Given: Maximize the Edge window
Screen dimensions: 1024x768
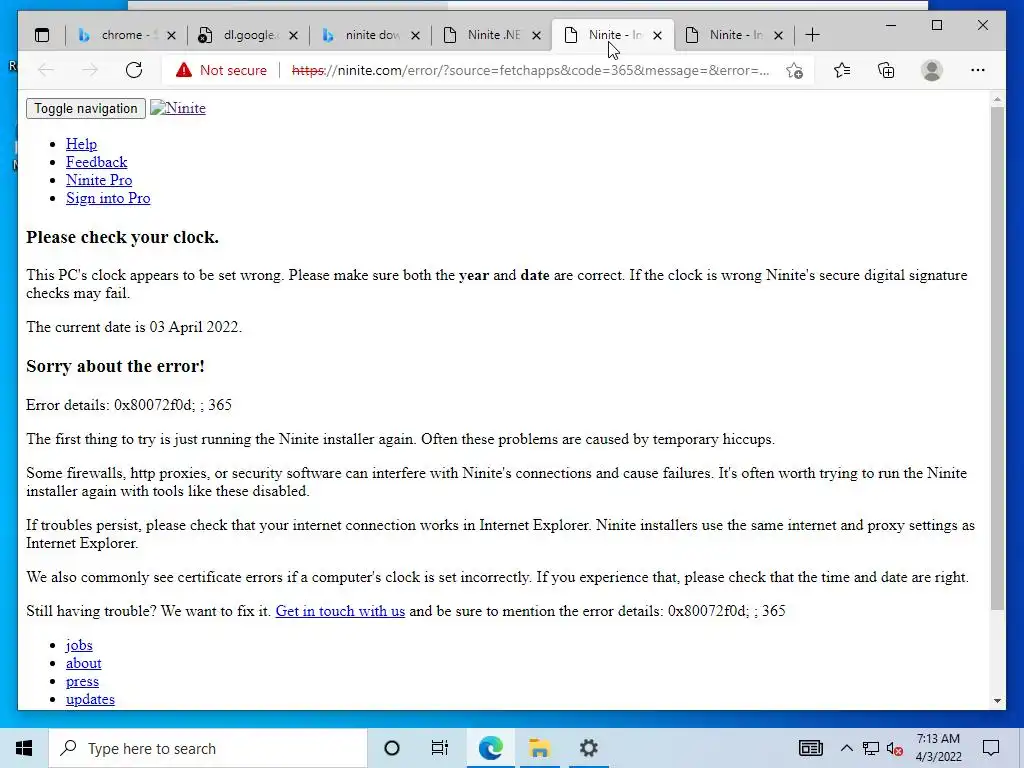Looking at the screenshot, I should [x=936, y=25].
